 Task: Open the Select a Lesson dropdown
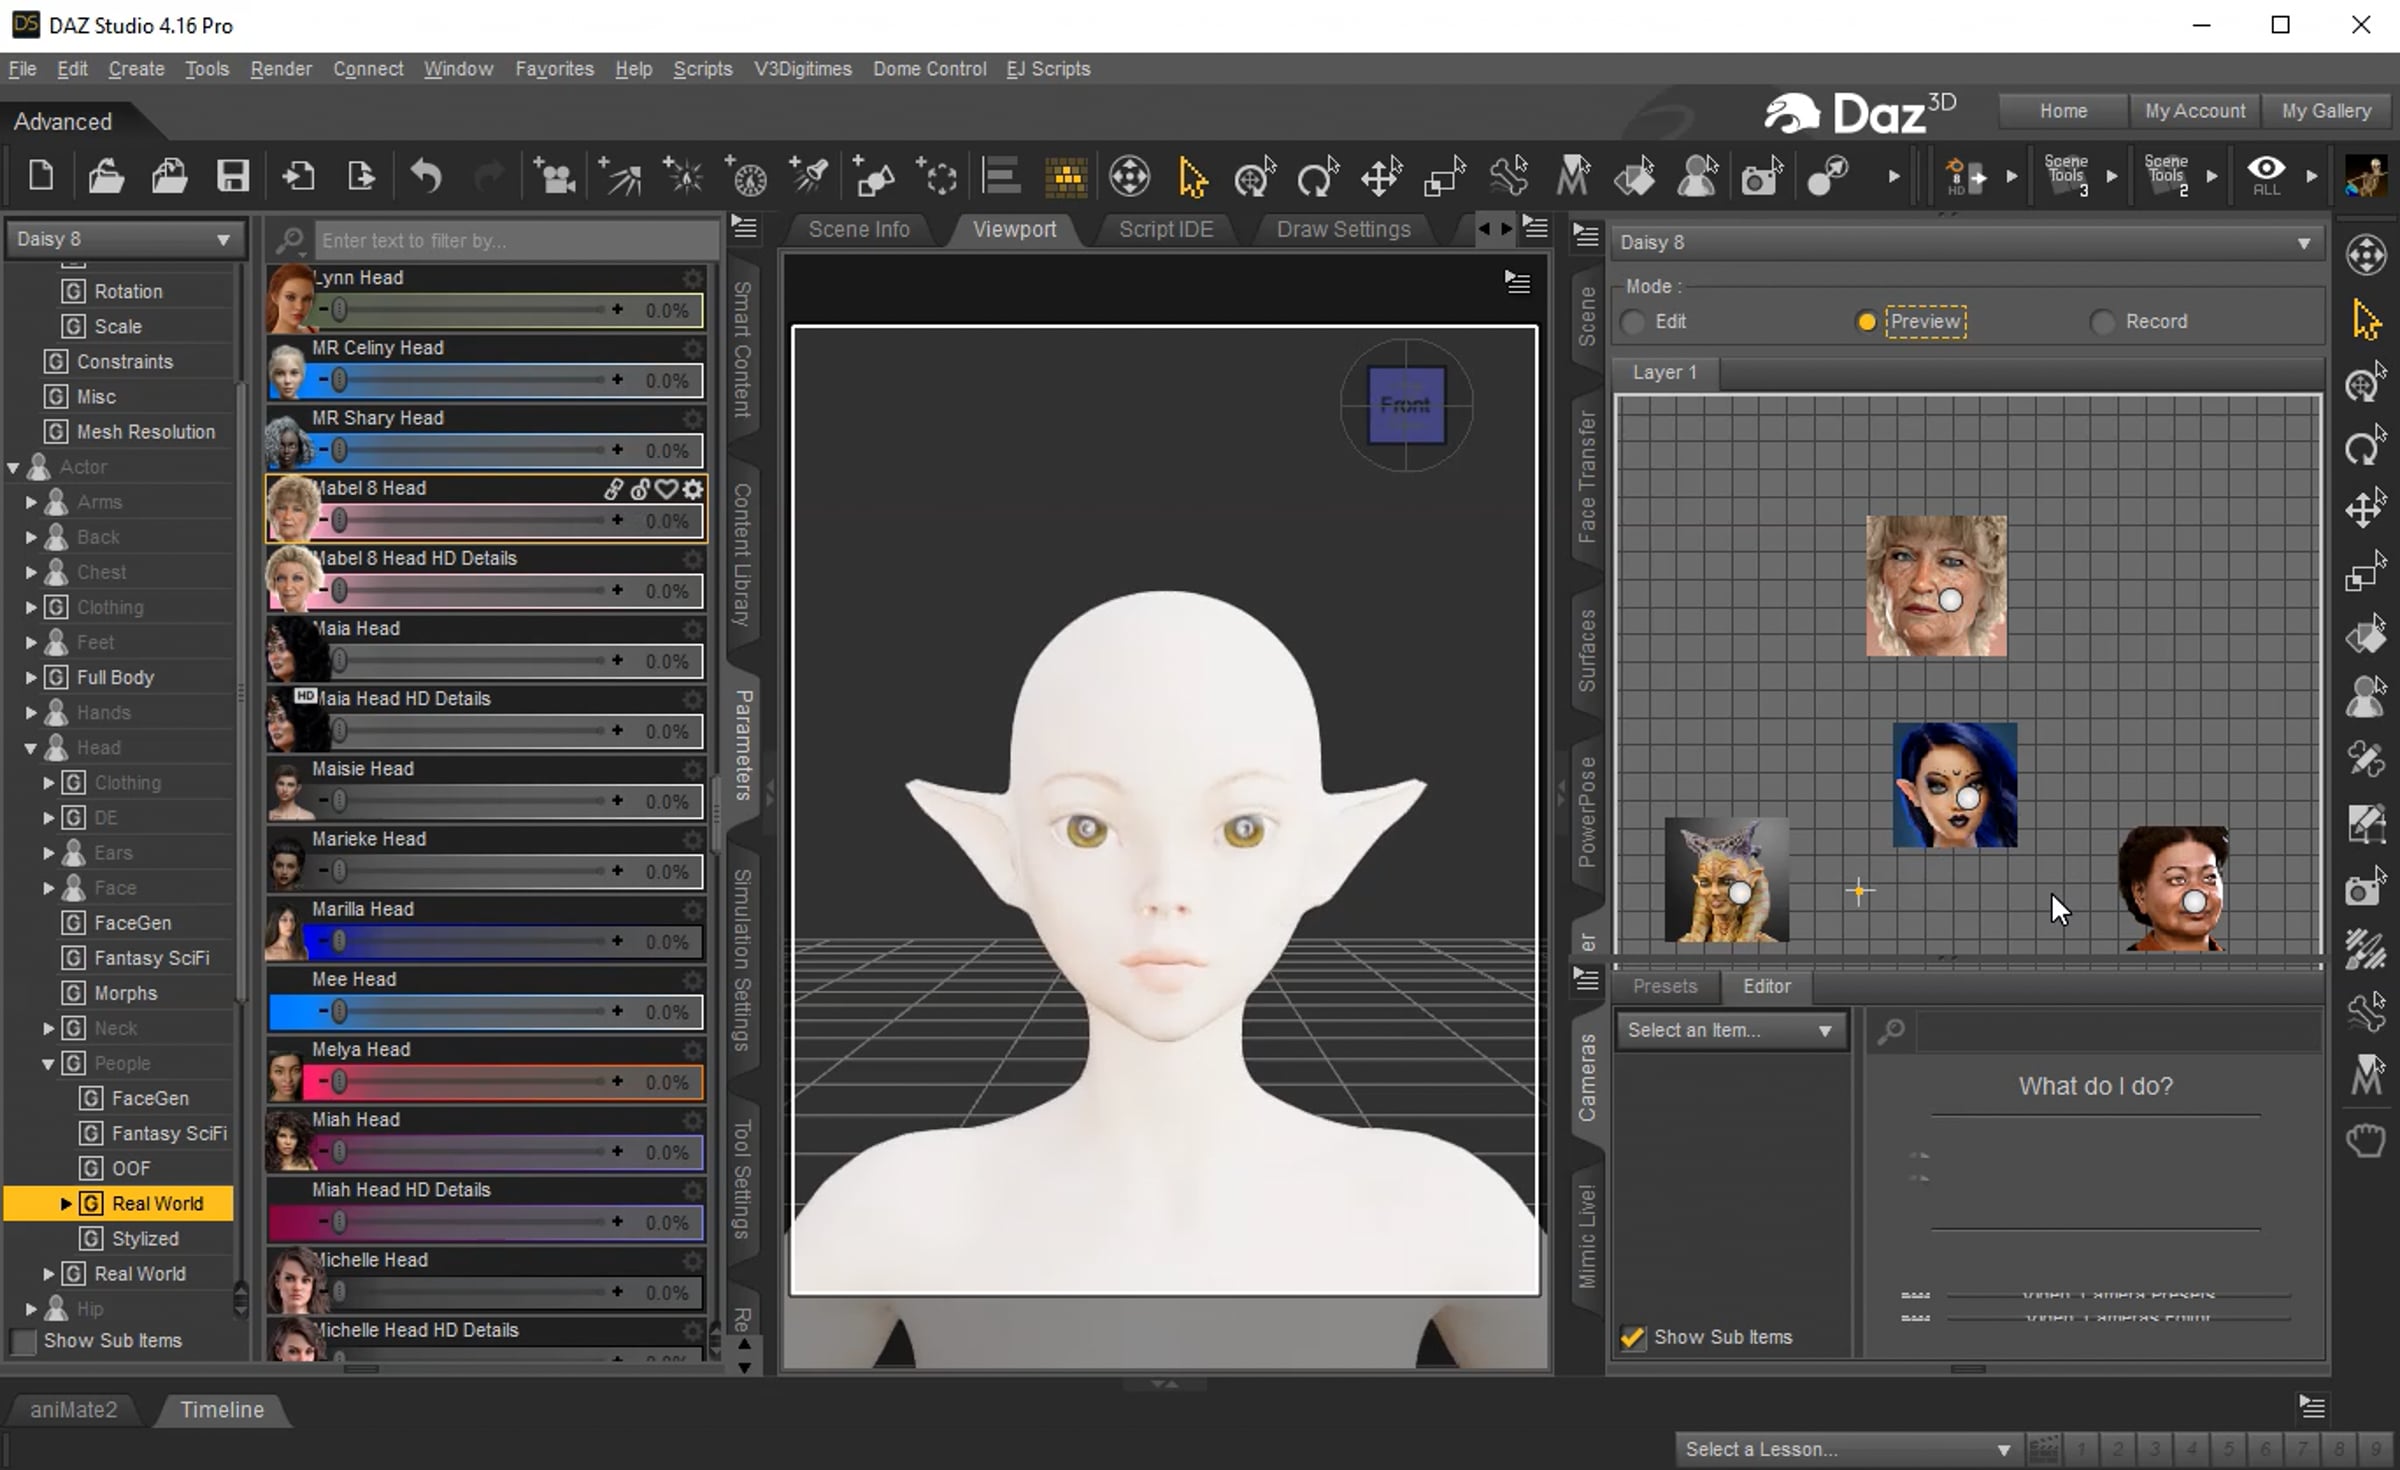click(1847, 1449)
